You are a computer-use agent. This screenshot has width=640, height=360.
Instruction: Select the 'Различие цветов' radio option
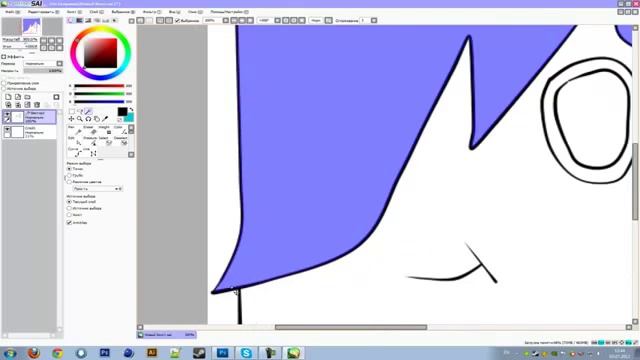pyautogui.click(x=69, y=182)
